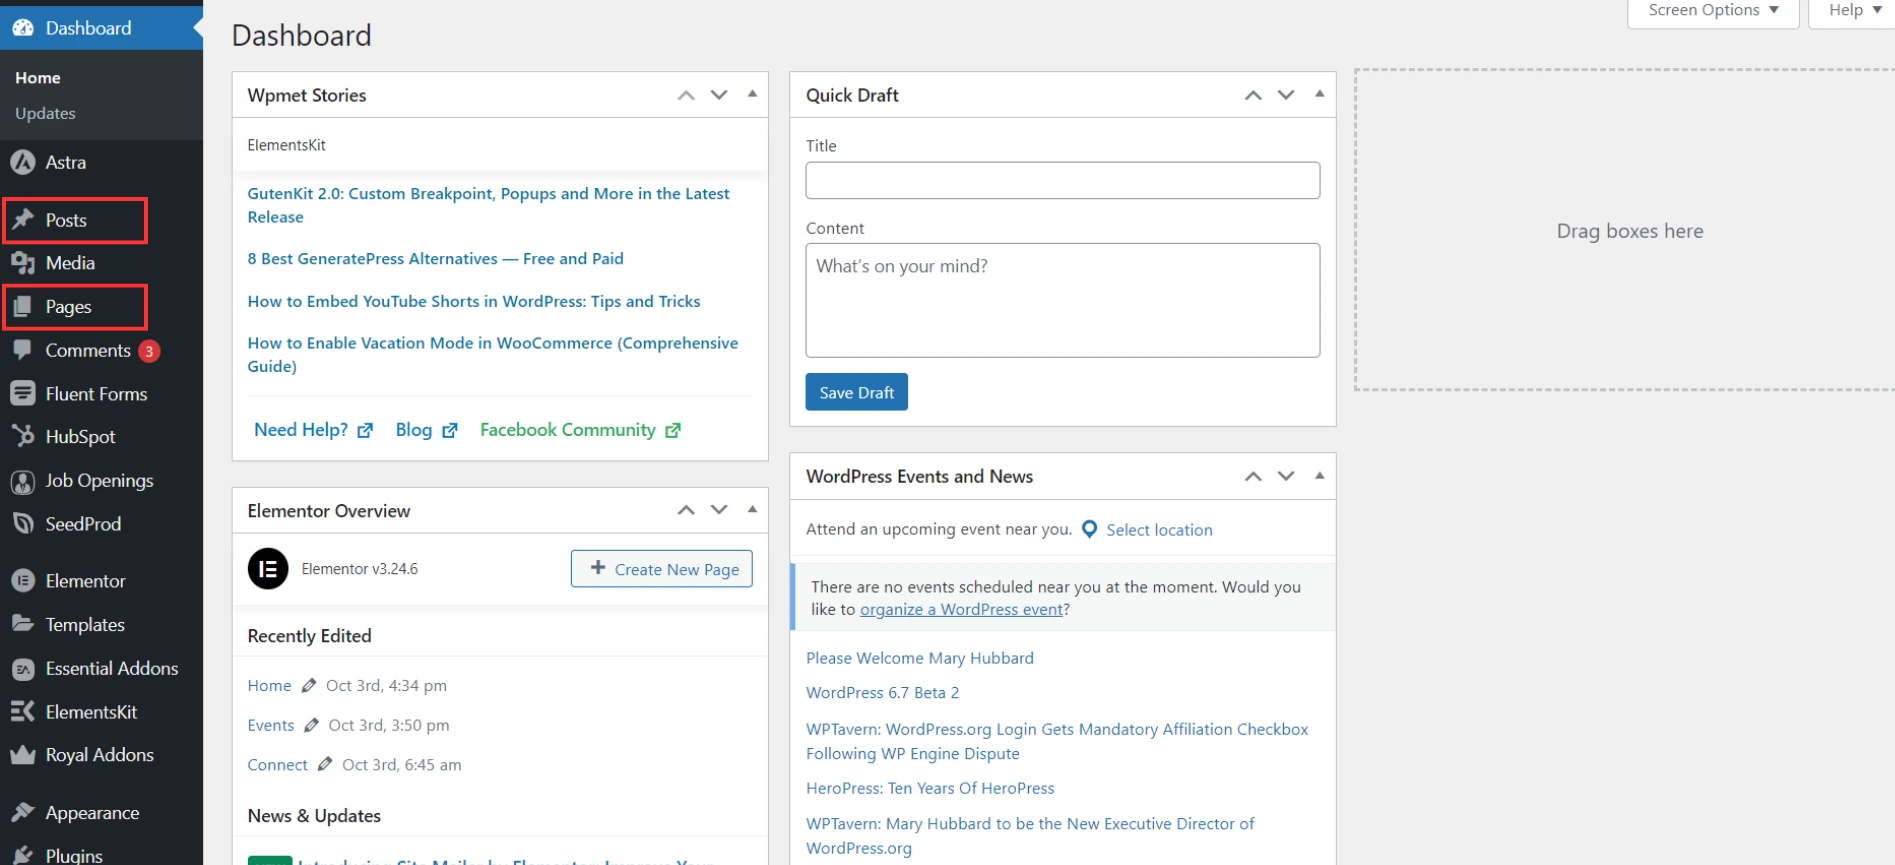Open recently edited Connect page link

pyautogui.click(x=277, y=765)
